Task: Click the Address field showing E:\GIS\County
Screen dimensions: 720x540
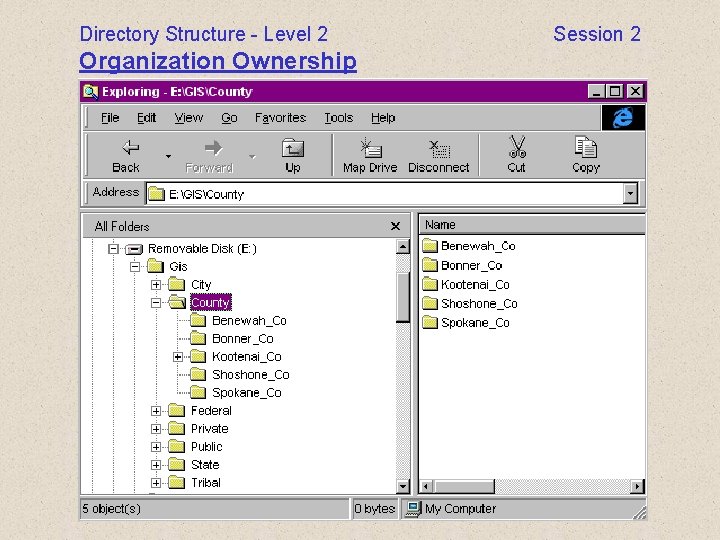Action: (x=385, y=194)
